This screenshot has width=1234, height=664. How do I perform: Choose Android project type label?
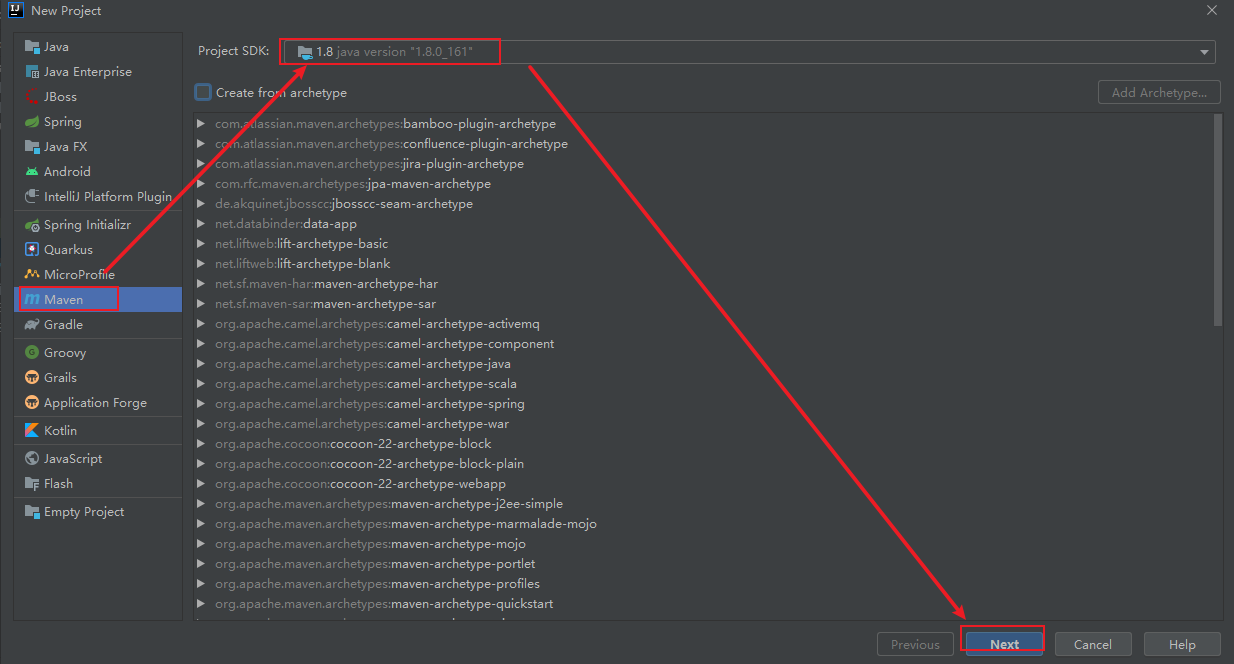coord(67,172)
